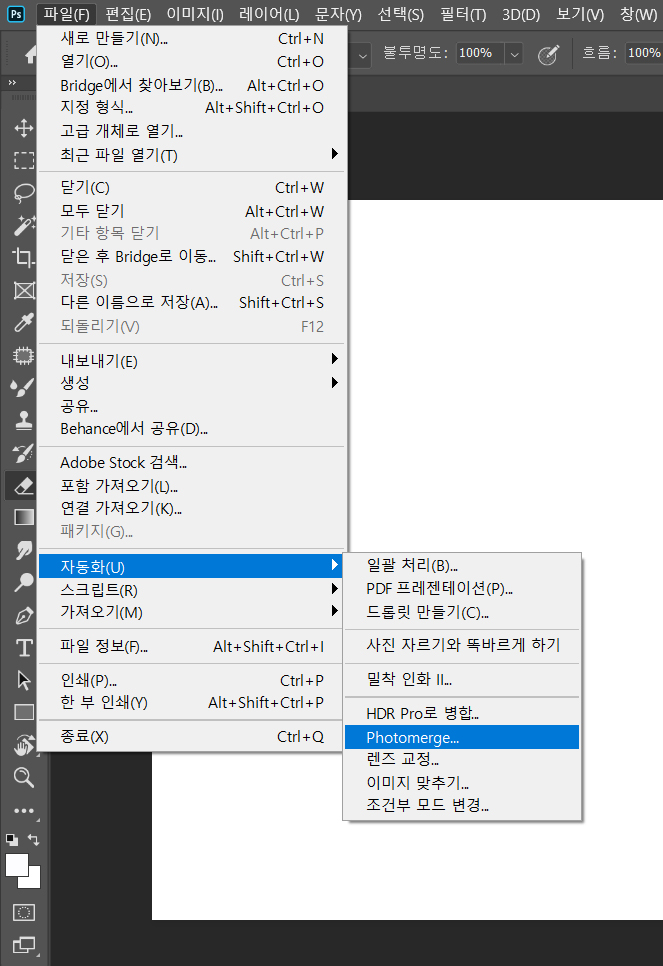Choose 새로 만들기(N)... from File menu
The image size is (663, 966).
(x=192, y=38)
